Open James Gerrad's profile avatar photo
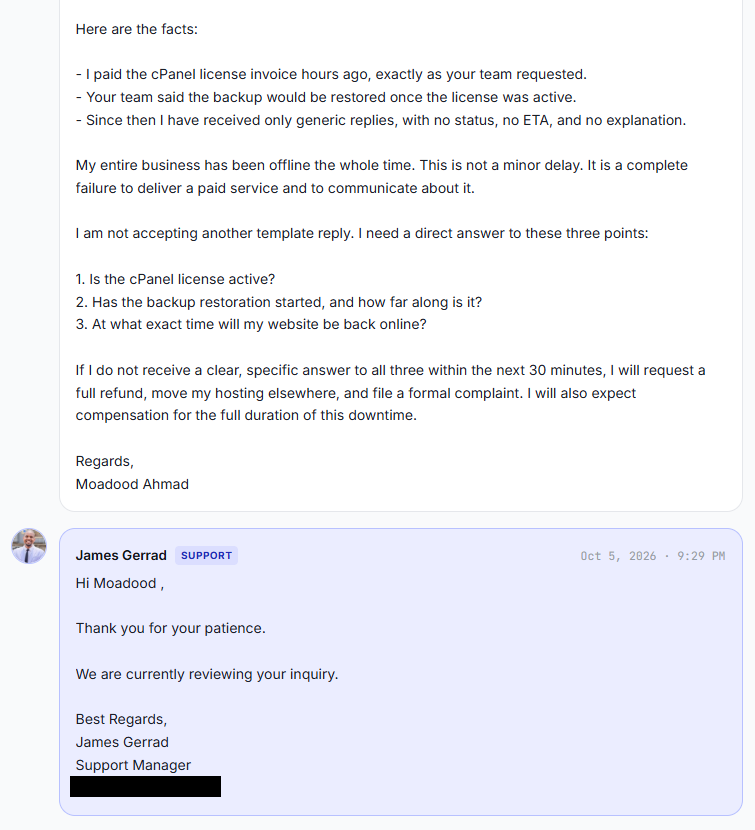The height and width of the screenshot is (830, 755). (29, 546)
